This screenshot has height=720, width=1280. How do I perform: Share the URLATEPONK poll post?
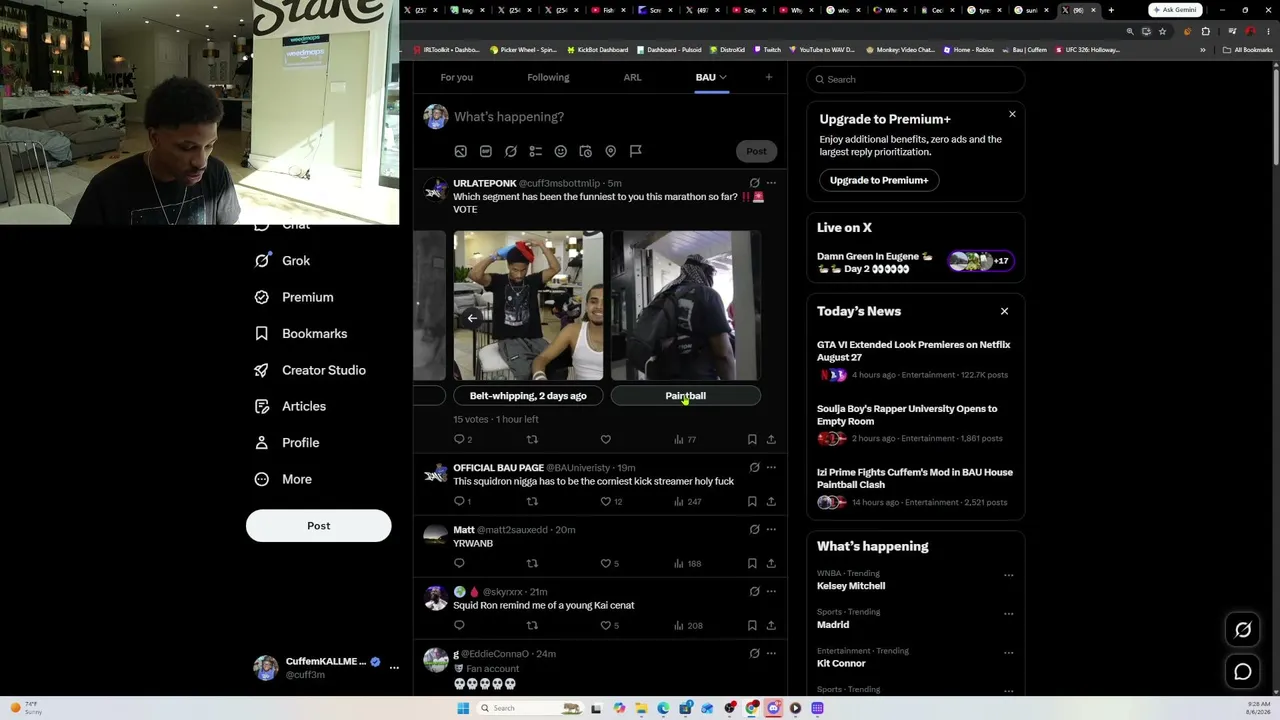pyautogui.click(x=771, y=439)
